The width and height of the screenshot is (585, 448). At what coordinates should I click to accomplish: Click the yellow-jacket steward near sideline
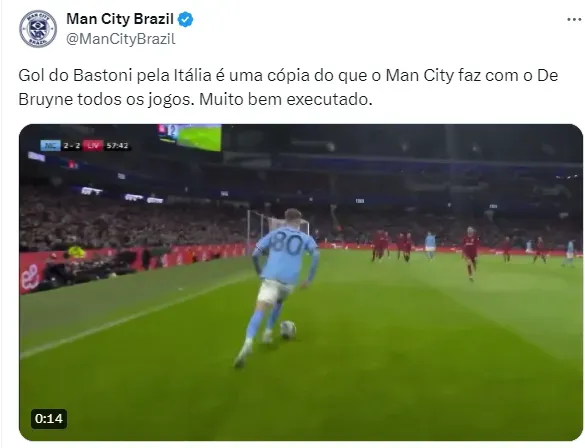(x=76, y=252)
